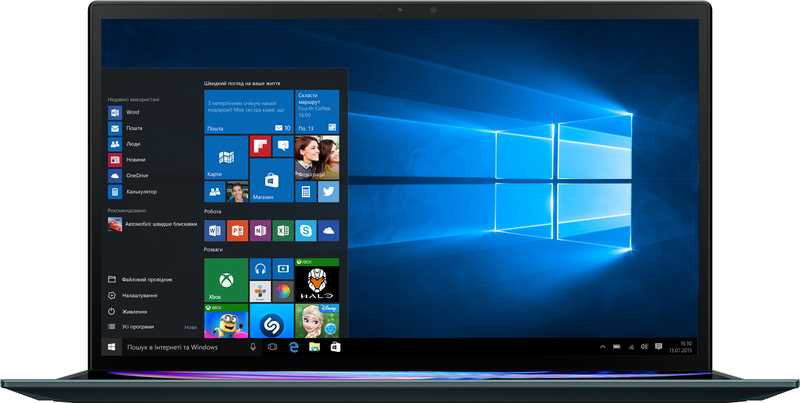Open the Shazam tile

click(x=271, y=321)
